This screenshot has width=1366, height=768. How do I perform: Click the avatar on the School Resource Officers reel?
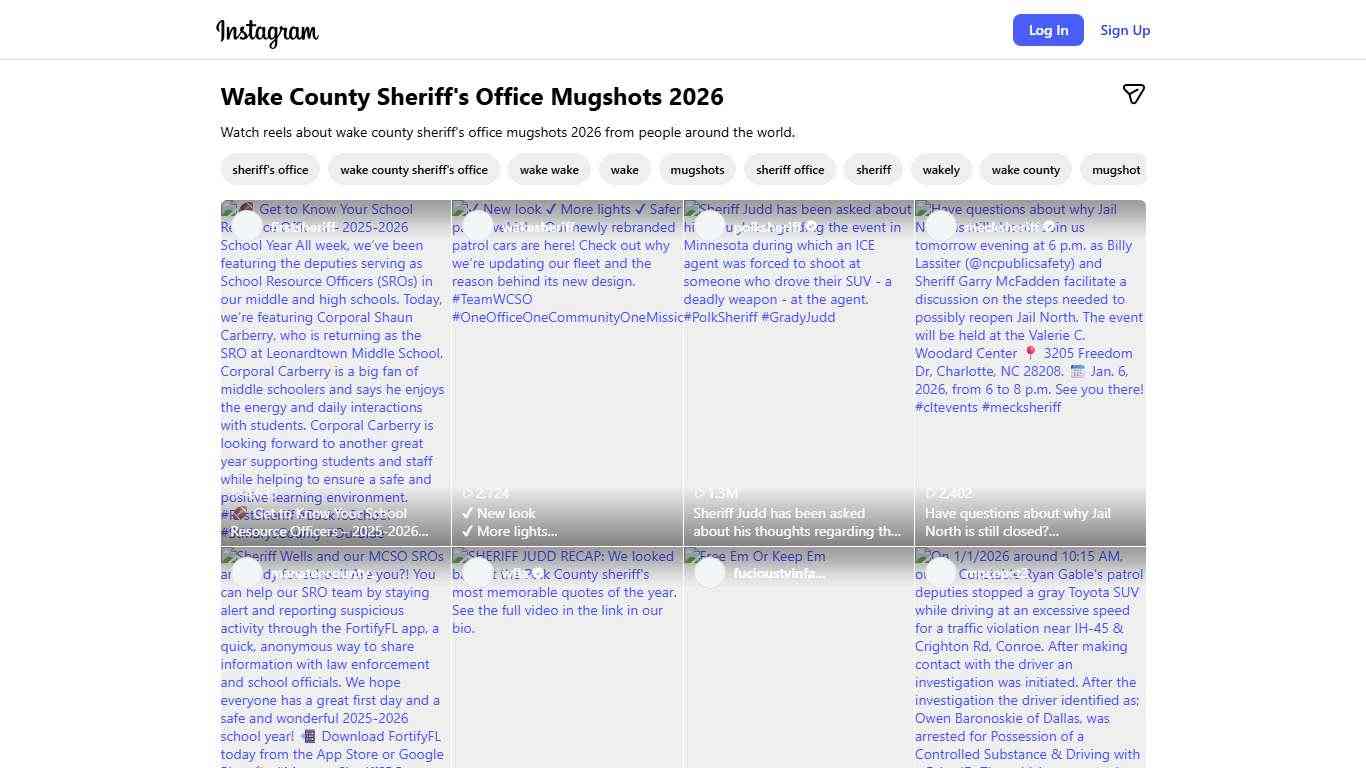pos(246,225)
